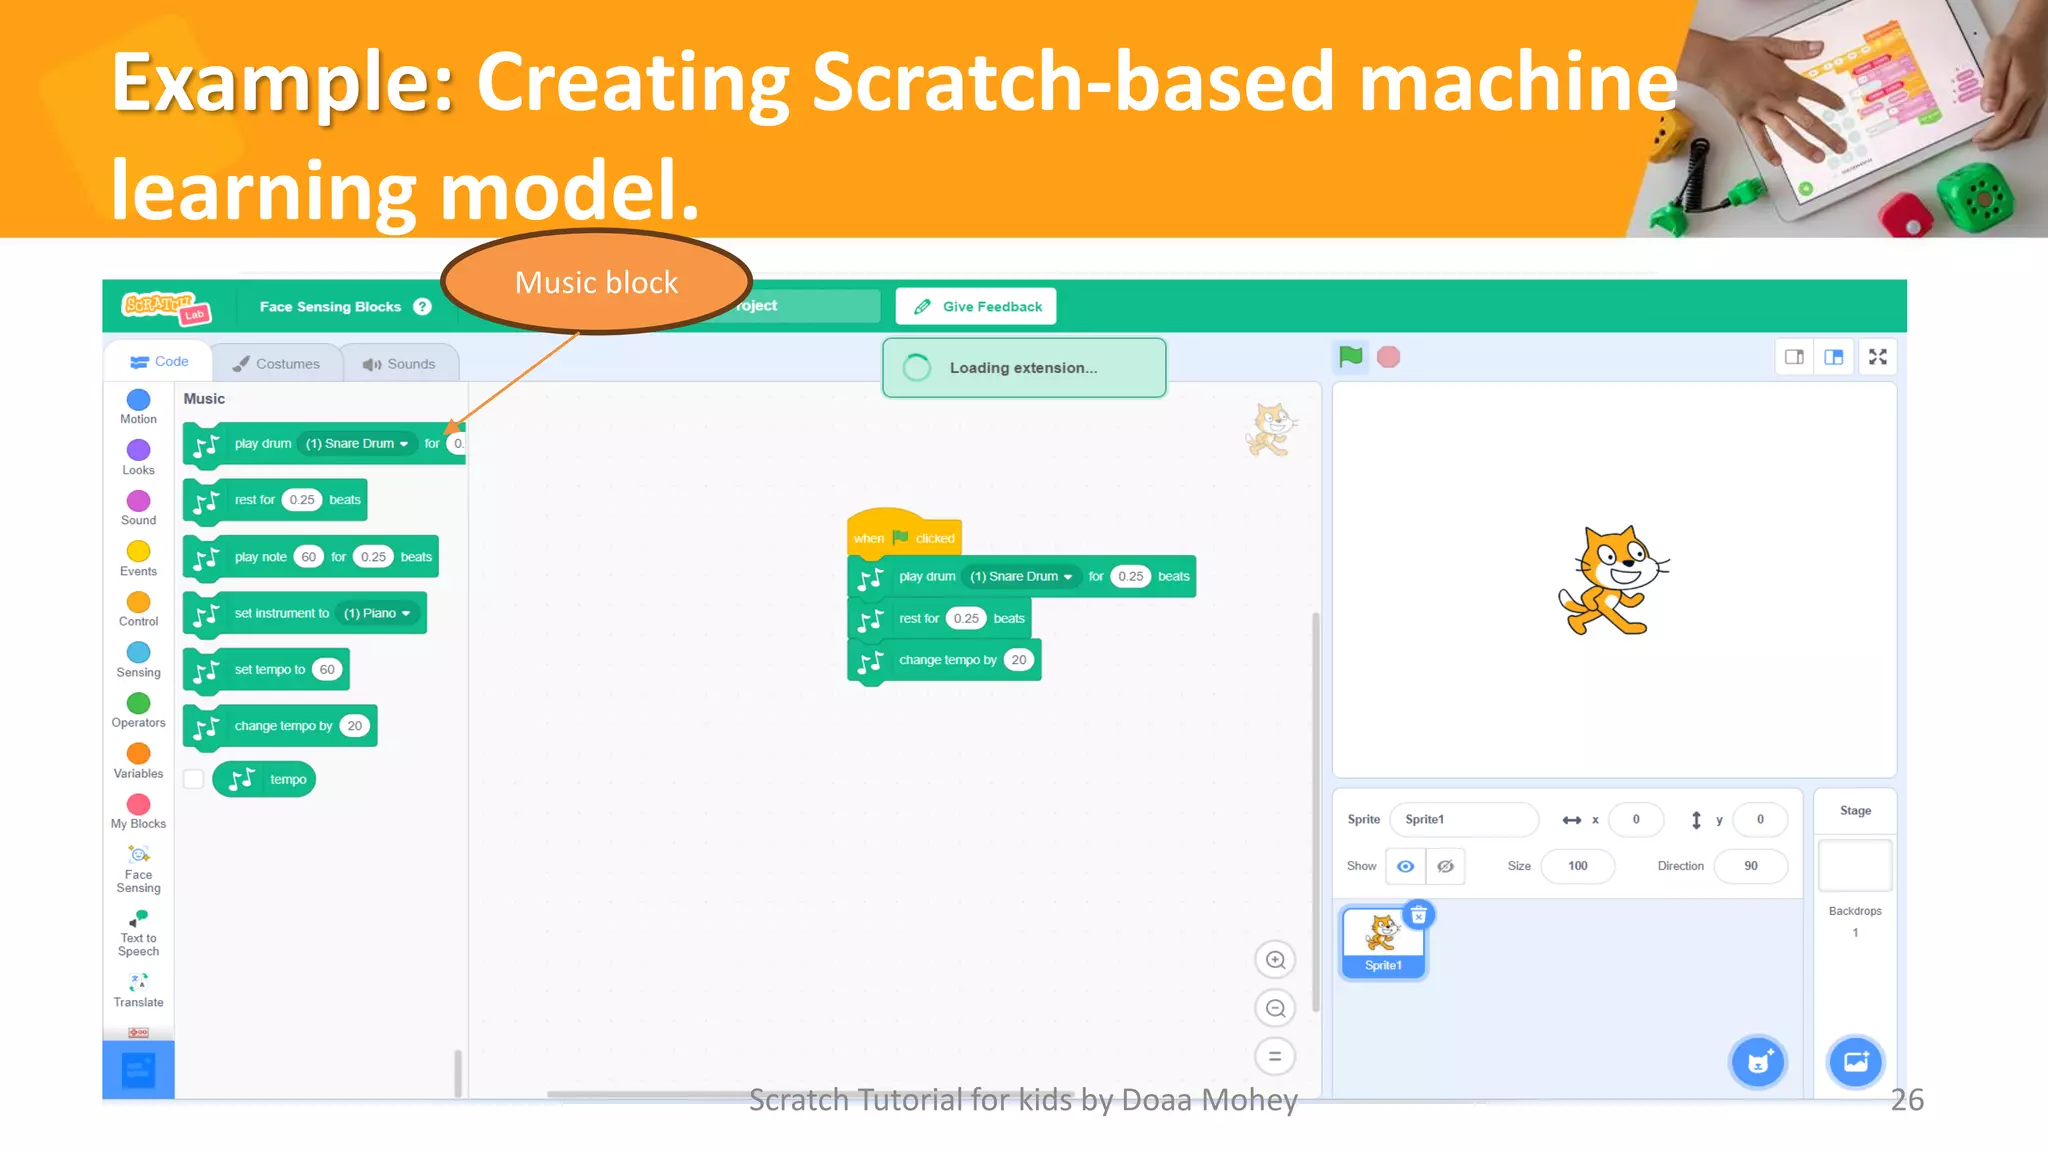Click the Choose a Backdrop button
This screenshot has height=1152, width=2048.
[1855, 1062]
